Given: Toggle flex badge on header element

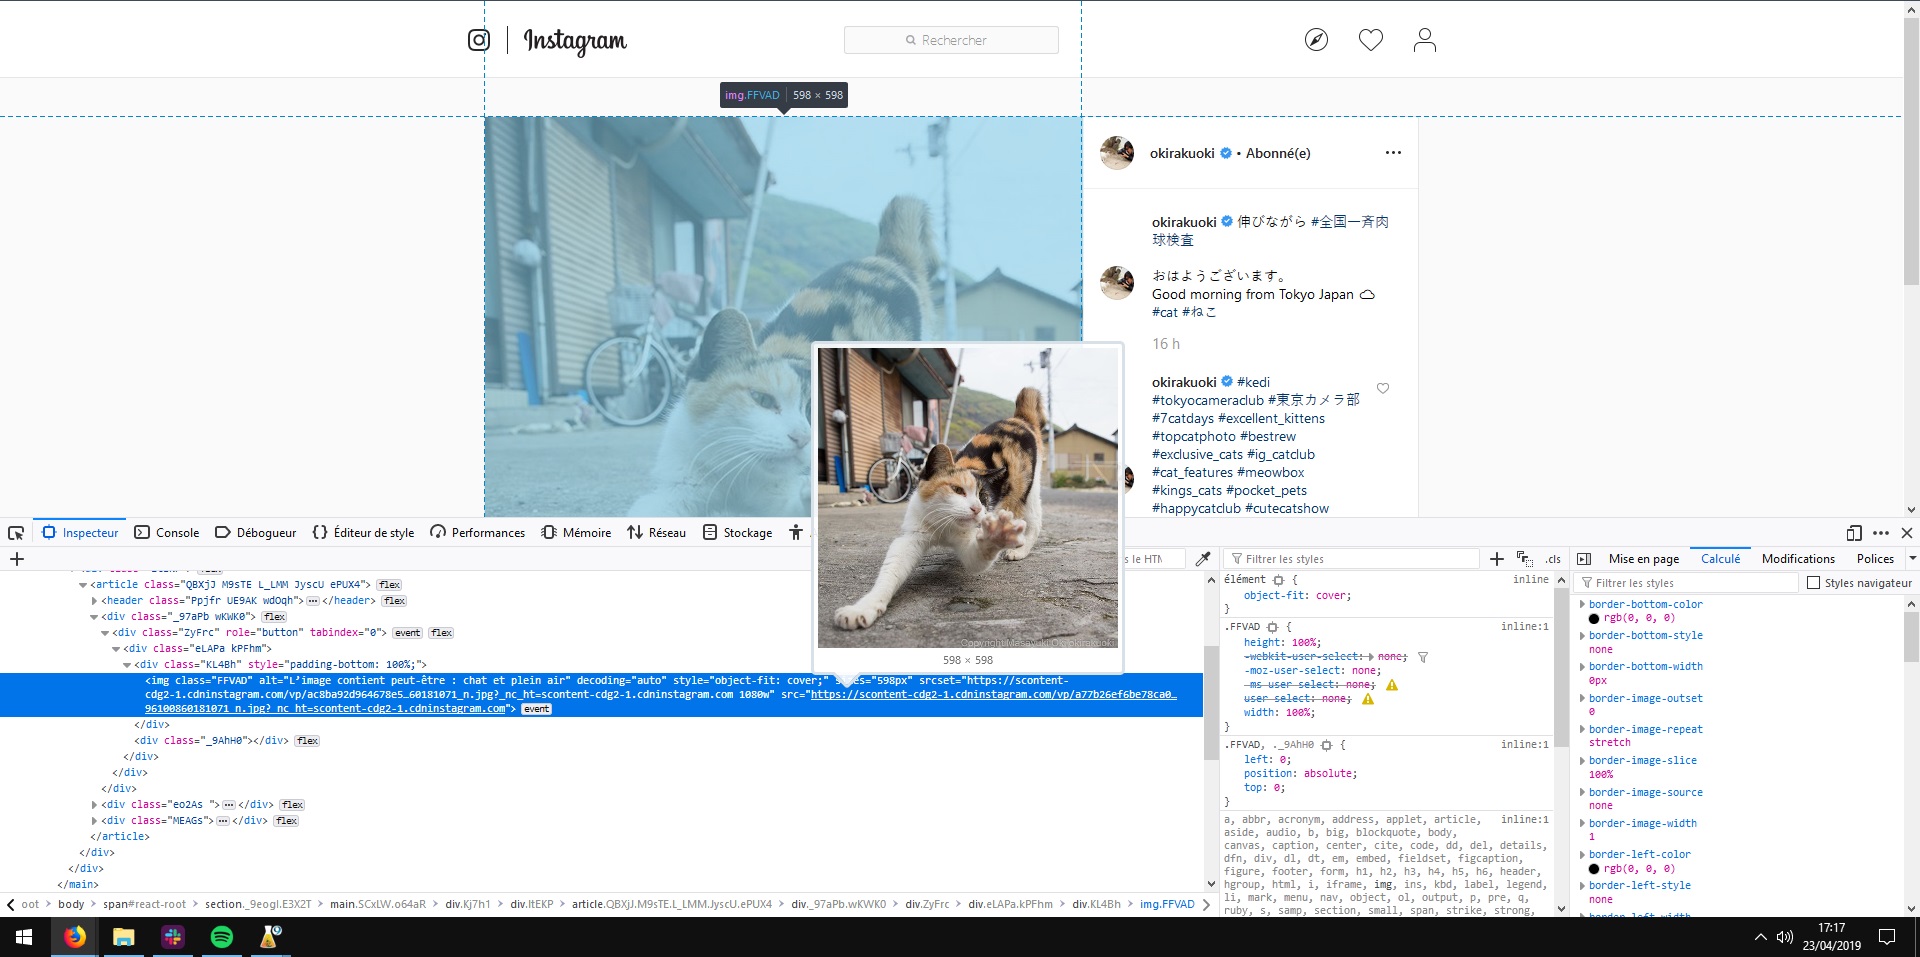Looking at the screenshot, I should click(x=394, y=601).
